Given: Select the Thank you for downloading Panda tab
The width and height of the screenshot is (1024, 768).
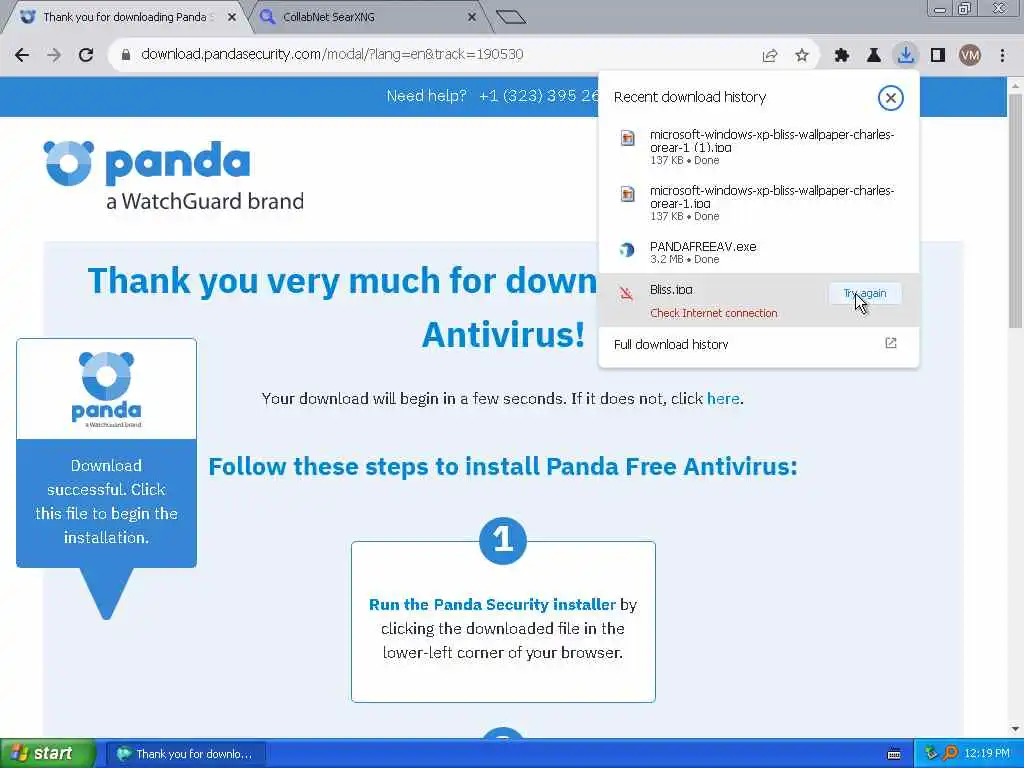Looking at the screenshot, I should click(x=124, y=17).
